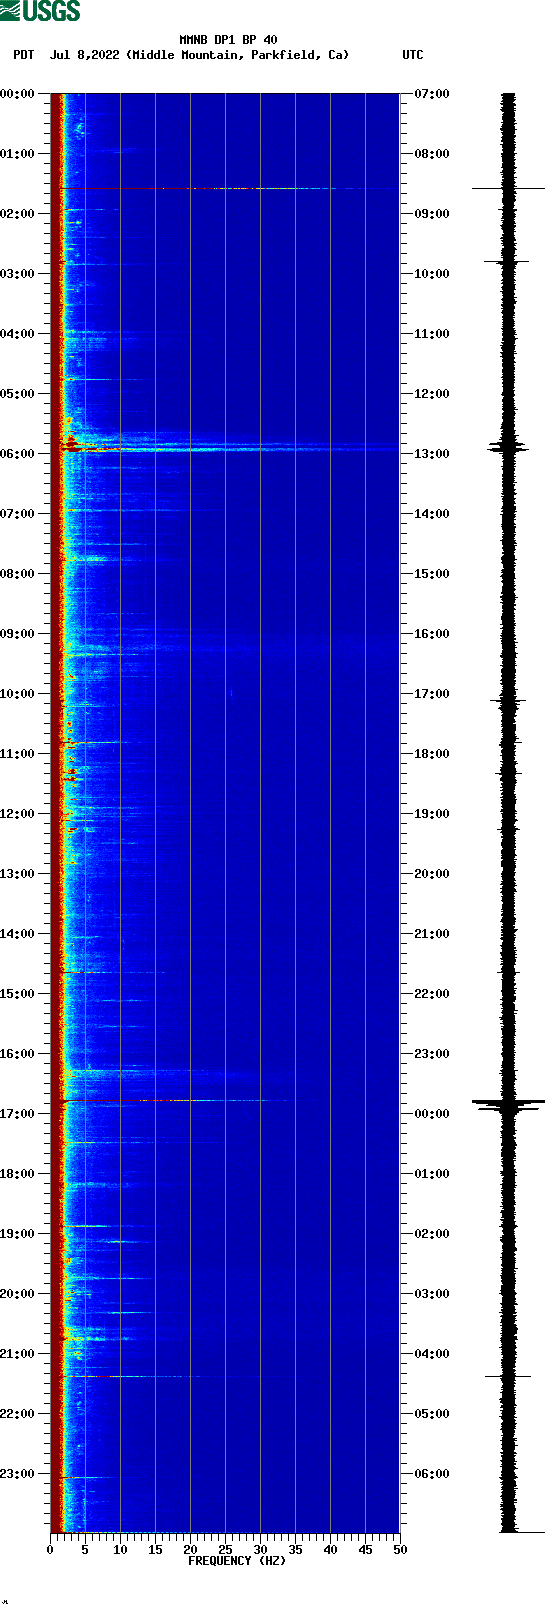The width and height of the screenshot is (552, 1613).
Task: Click the 23:00 PDT time label on left axis
Action: click(x=18, y=1474)
